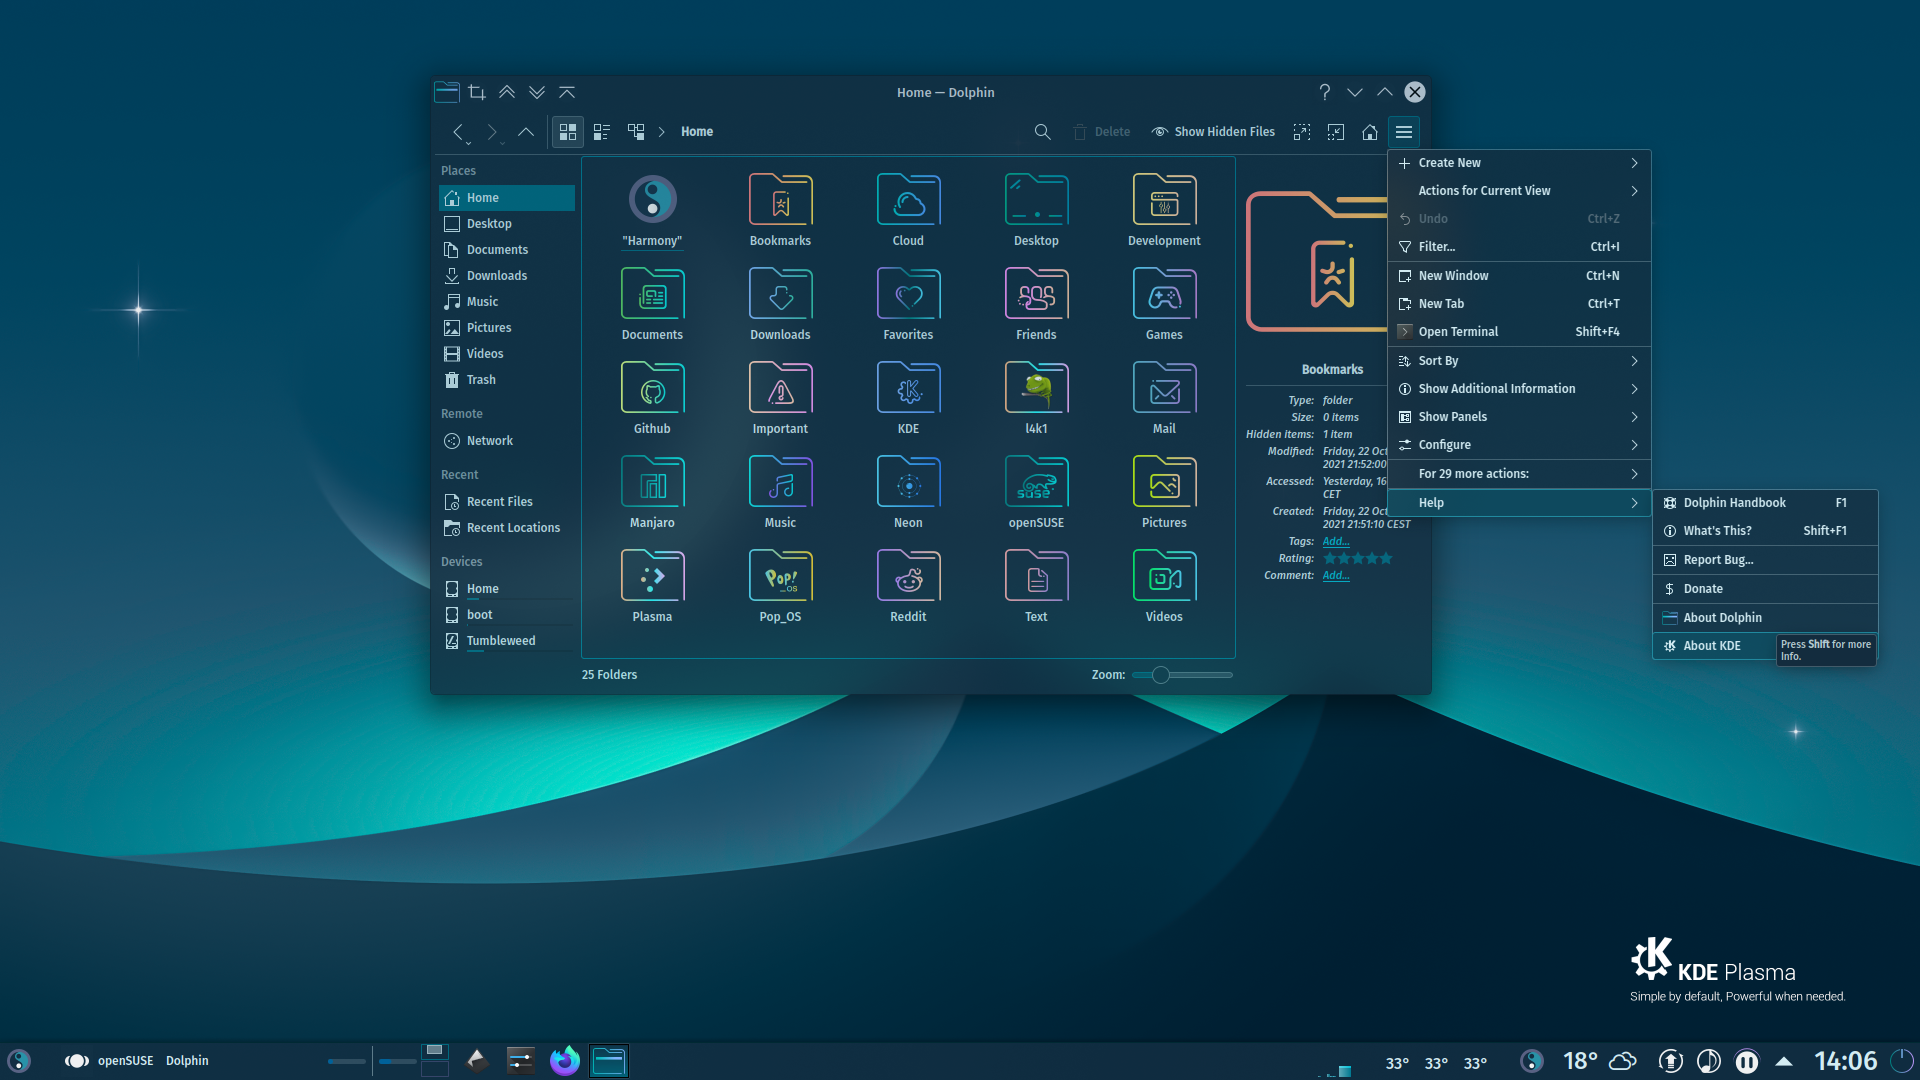Viewport: 1920px width, 1080px height.
Task: Select the Development folder icon
Action: pos(1164,199)
